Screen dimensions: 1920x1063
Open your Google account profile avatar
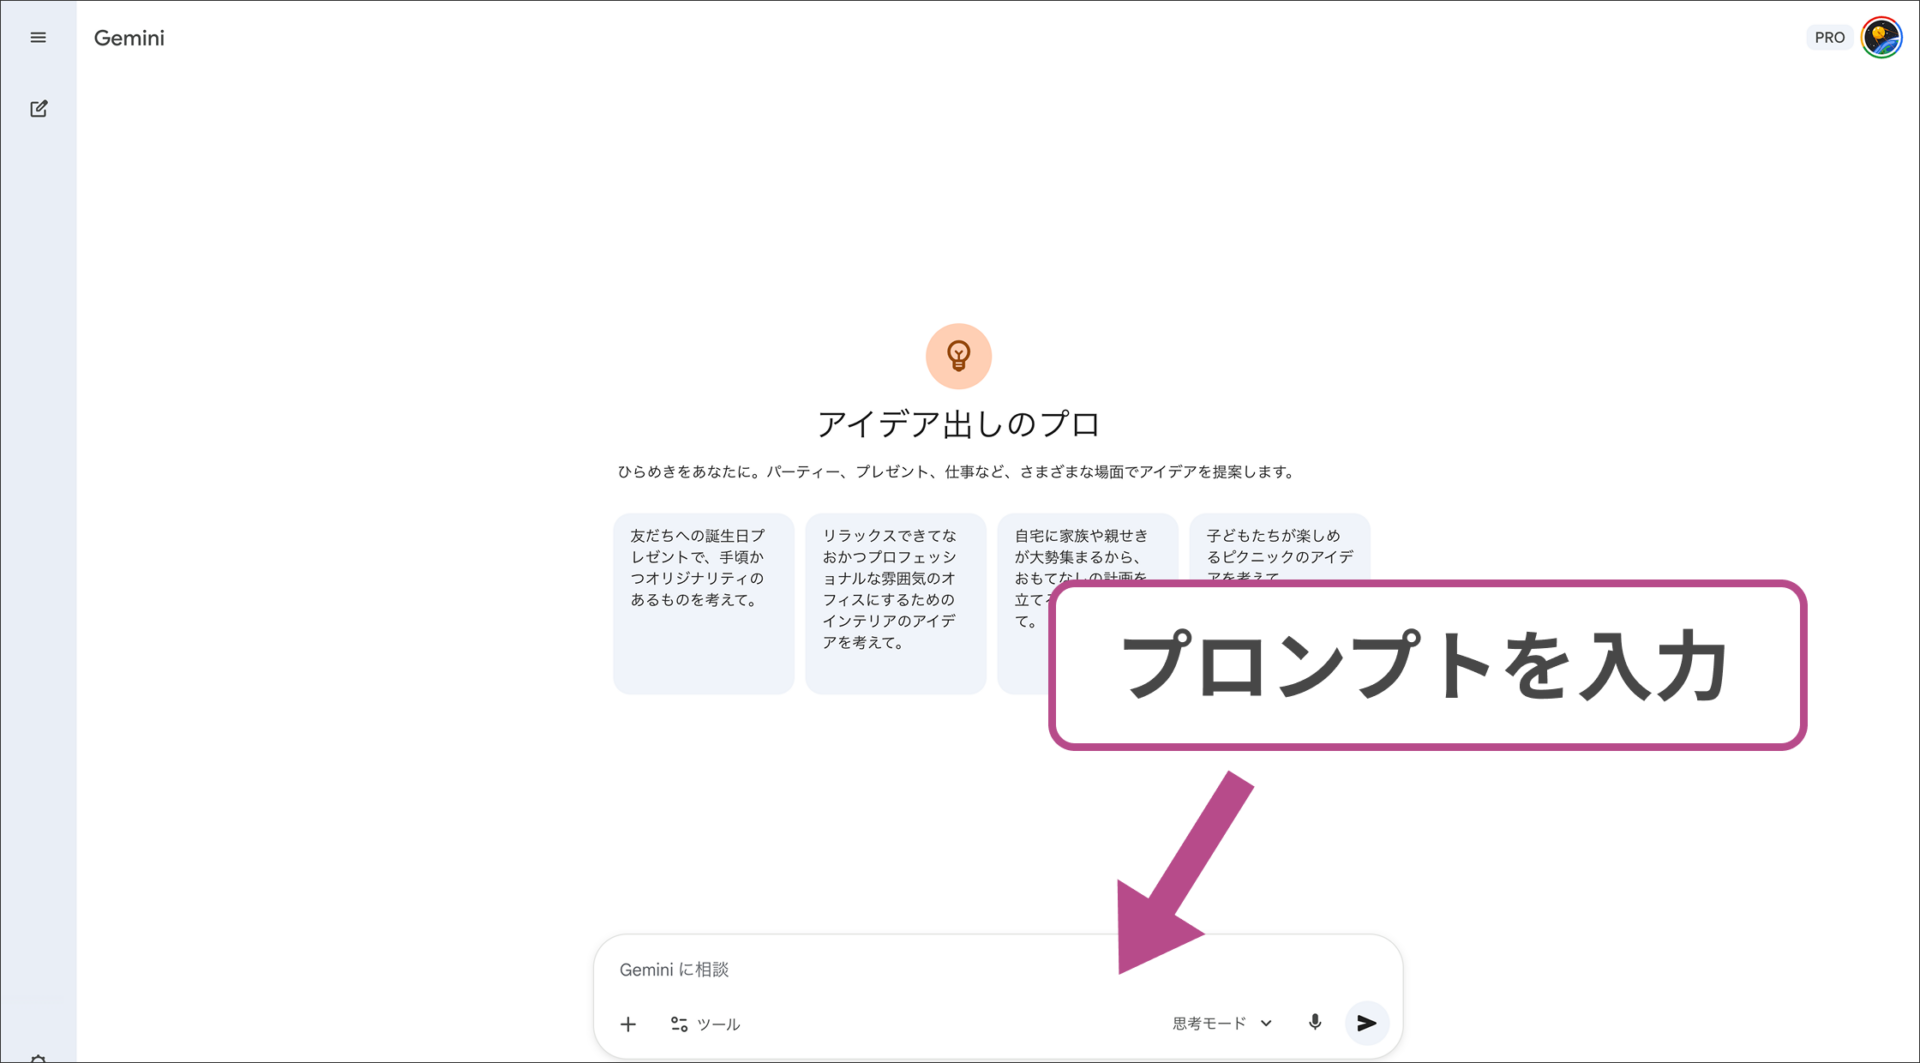pos(1881,37)
